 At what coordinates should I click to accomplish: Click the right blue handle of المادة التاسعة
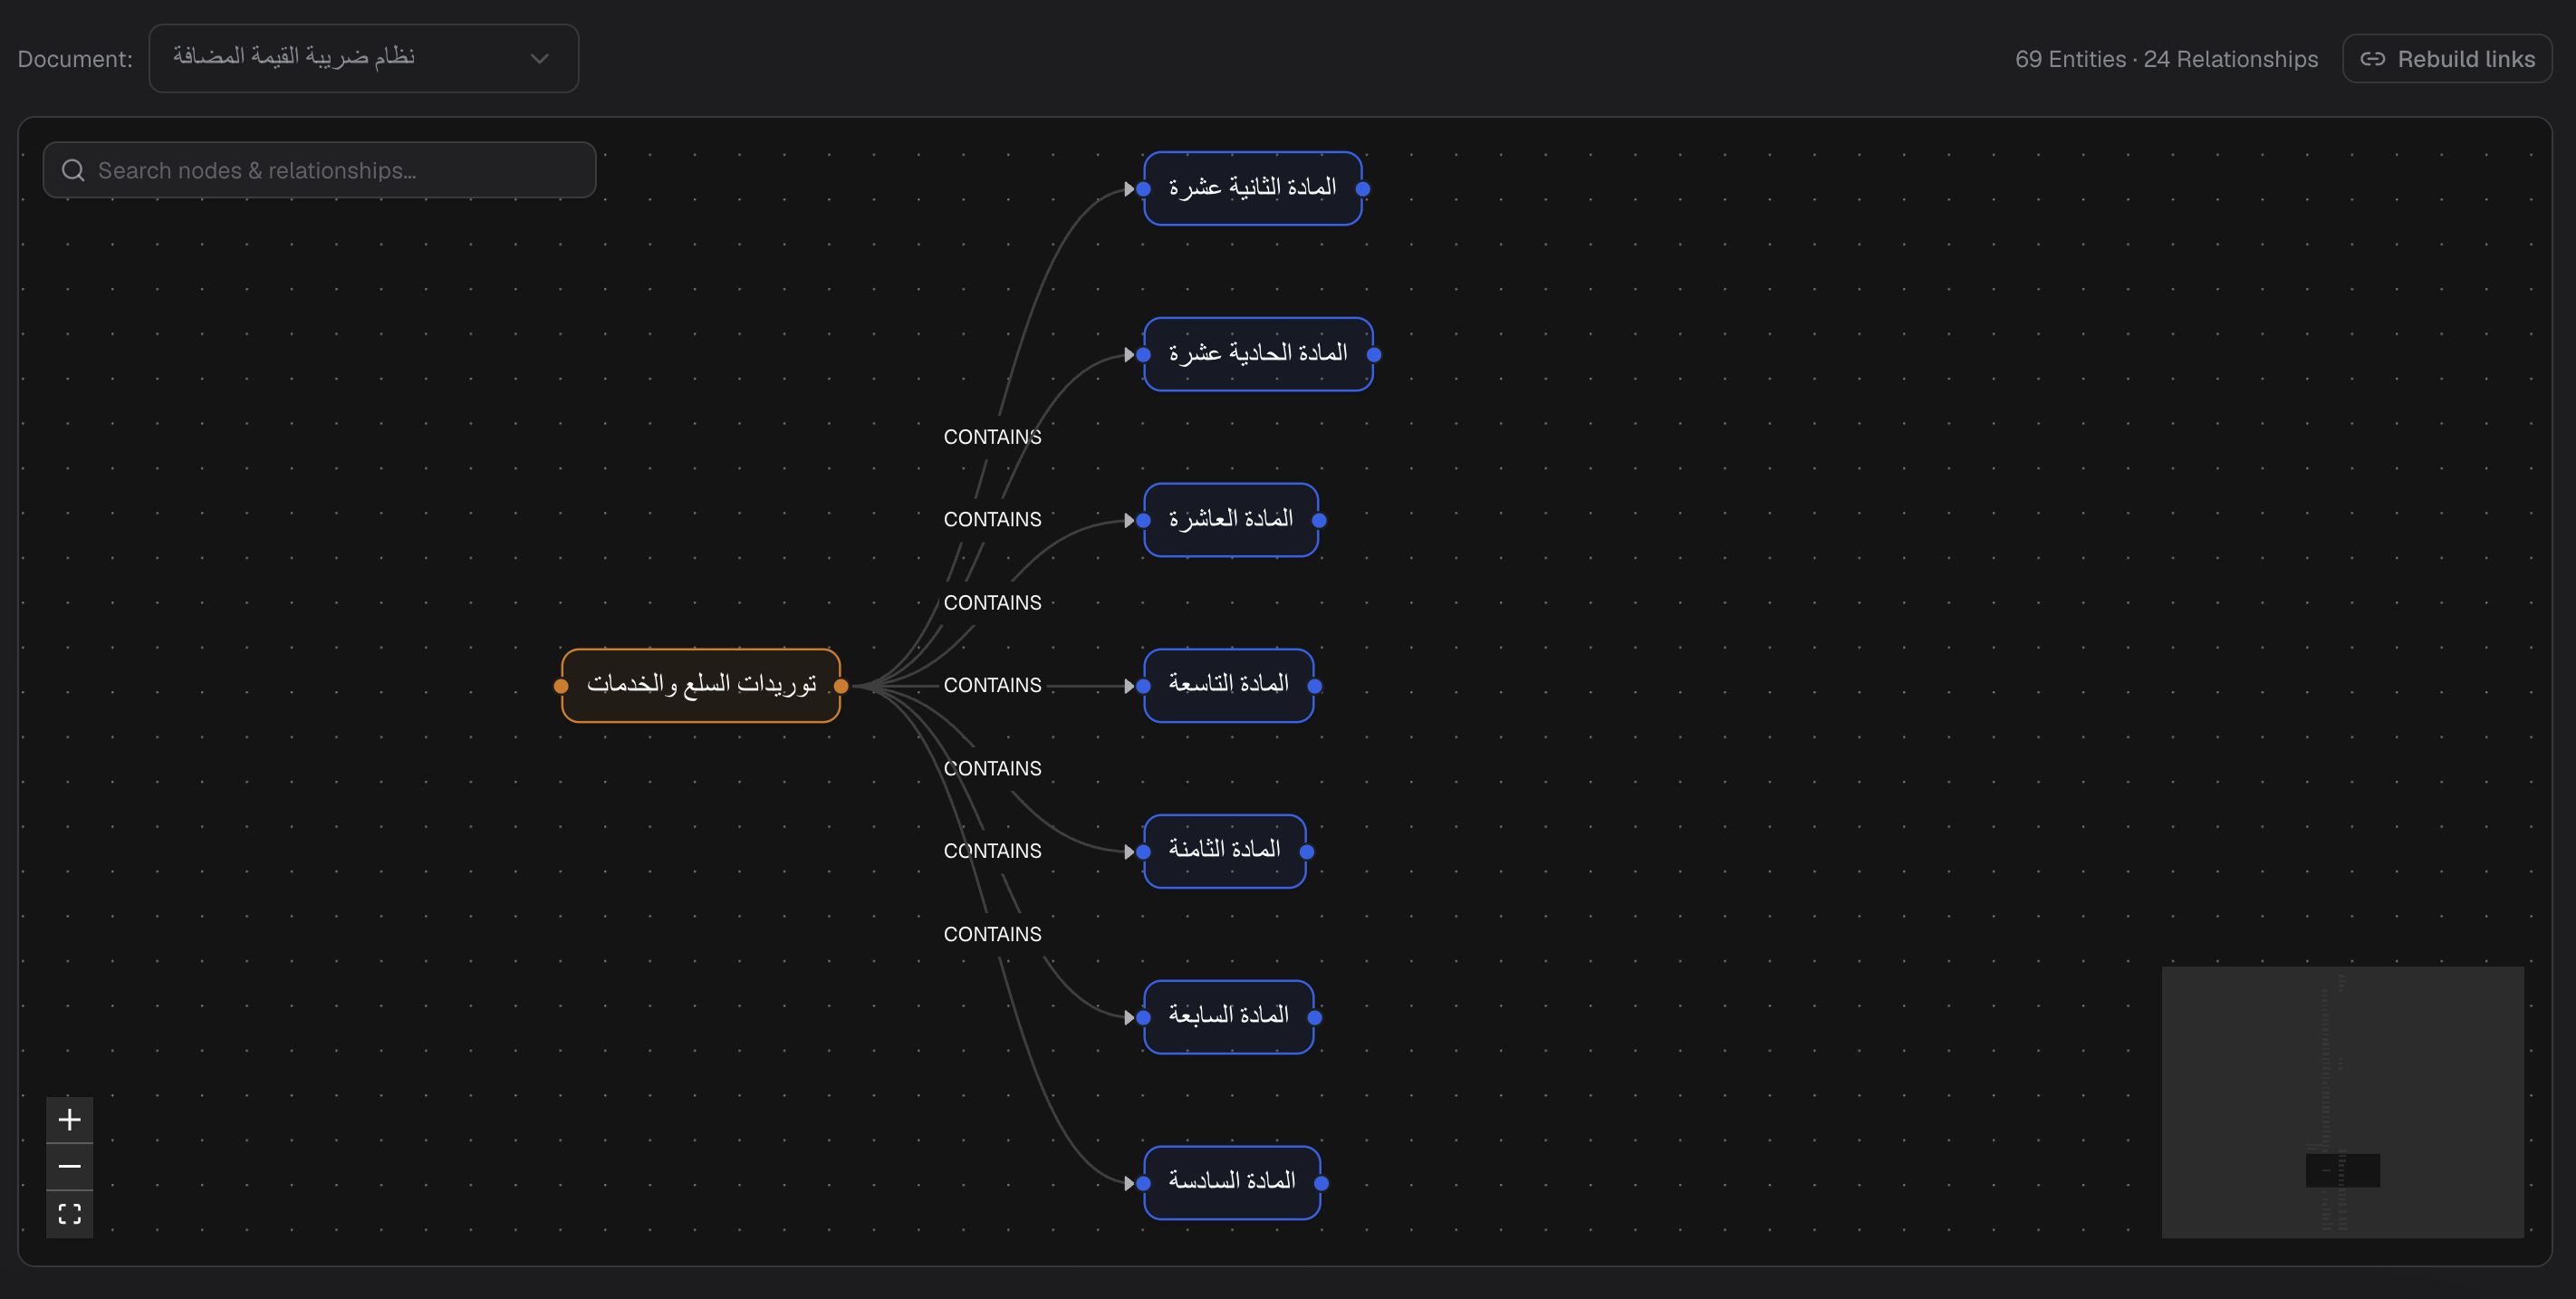coord(1315,686)
